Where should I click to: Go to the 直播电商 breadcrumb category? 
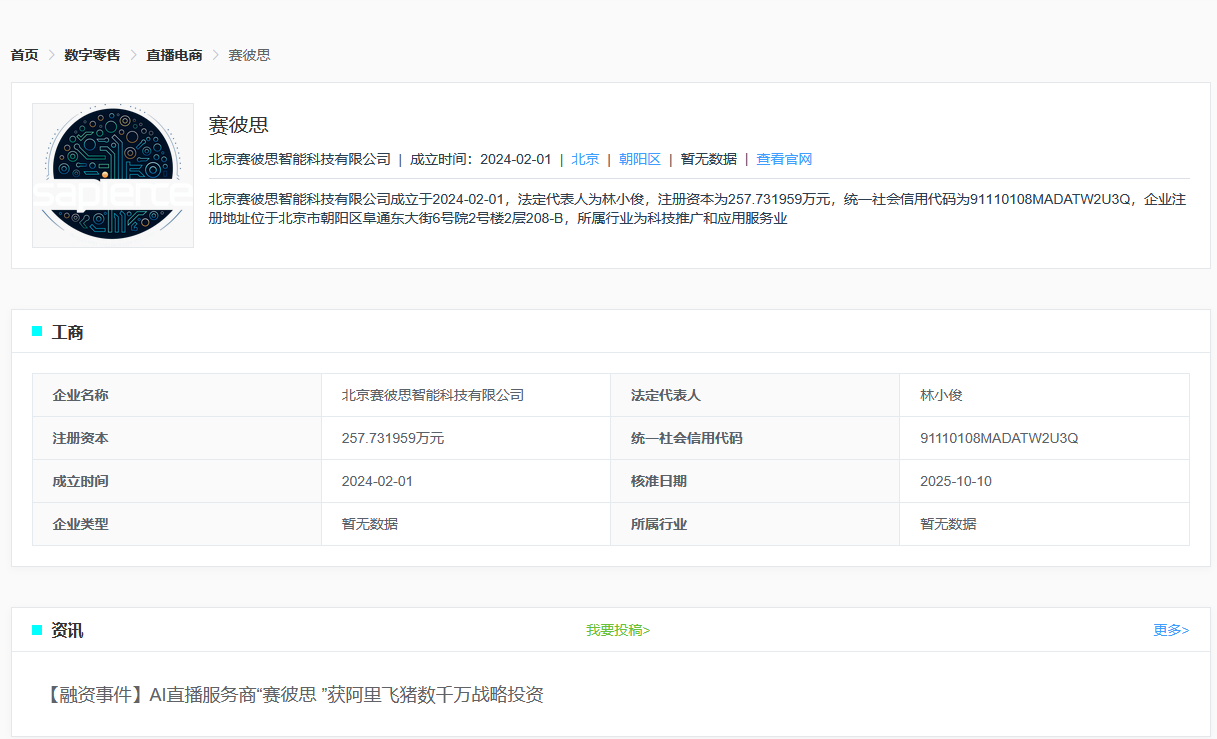174,55
